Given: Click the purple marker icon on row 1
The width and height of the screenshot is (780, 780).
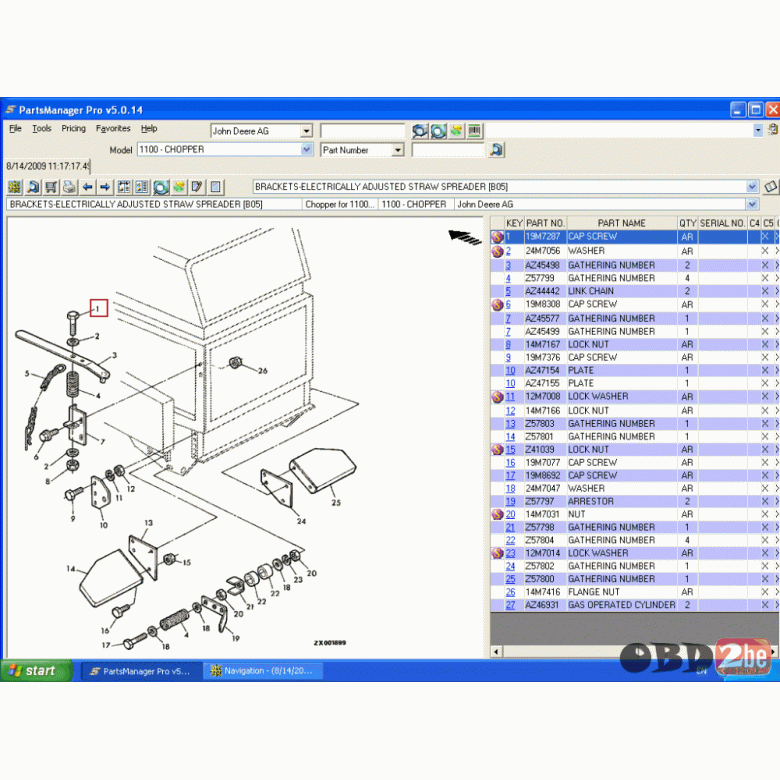Looking at the screenshot, I should tap(497, 237).
